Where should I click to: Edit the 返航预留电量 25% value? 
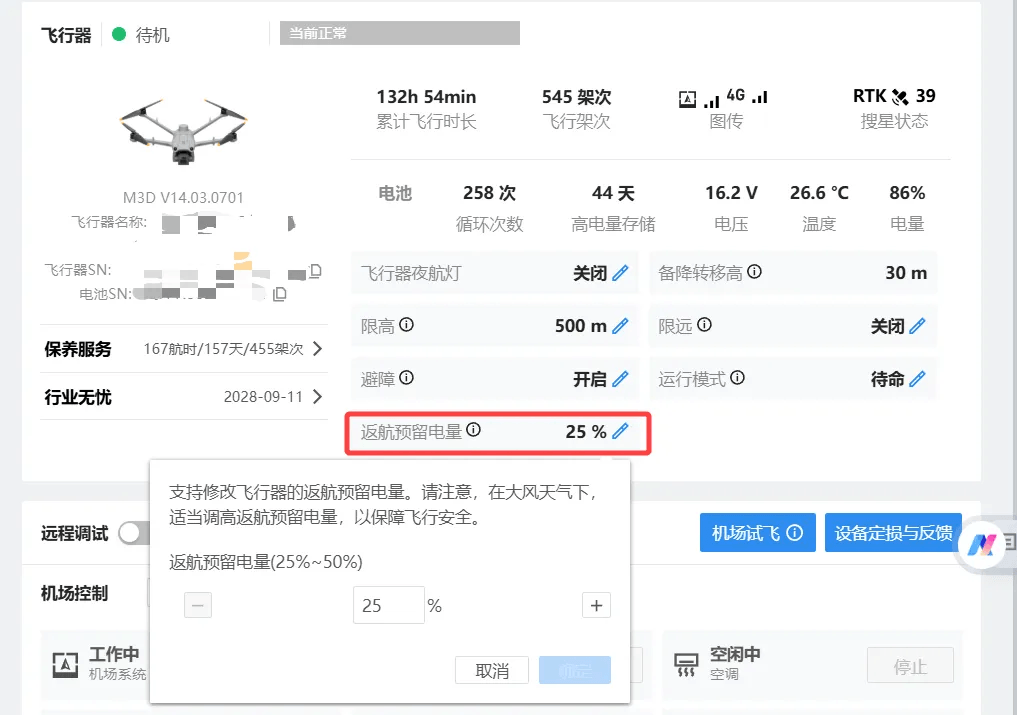(620, 431)
